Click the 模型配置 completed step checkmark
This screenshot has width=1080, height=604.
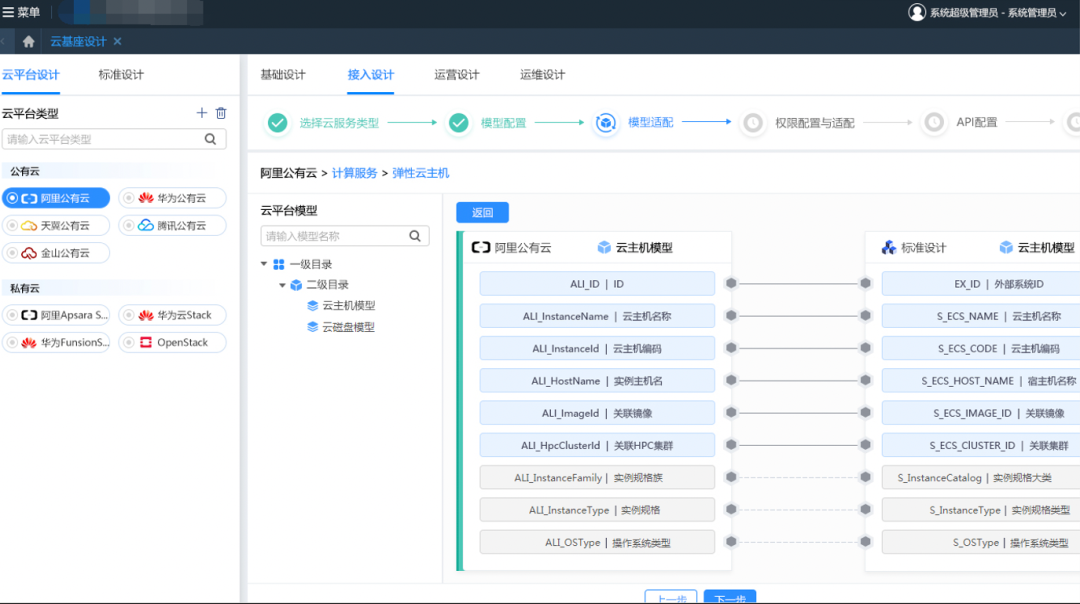(459, 123)
